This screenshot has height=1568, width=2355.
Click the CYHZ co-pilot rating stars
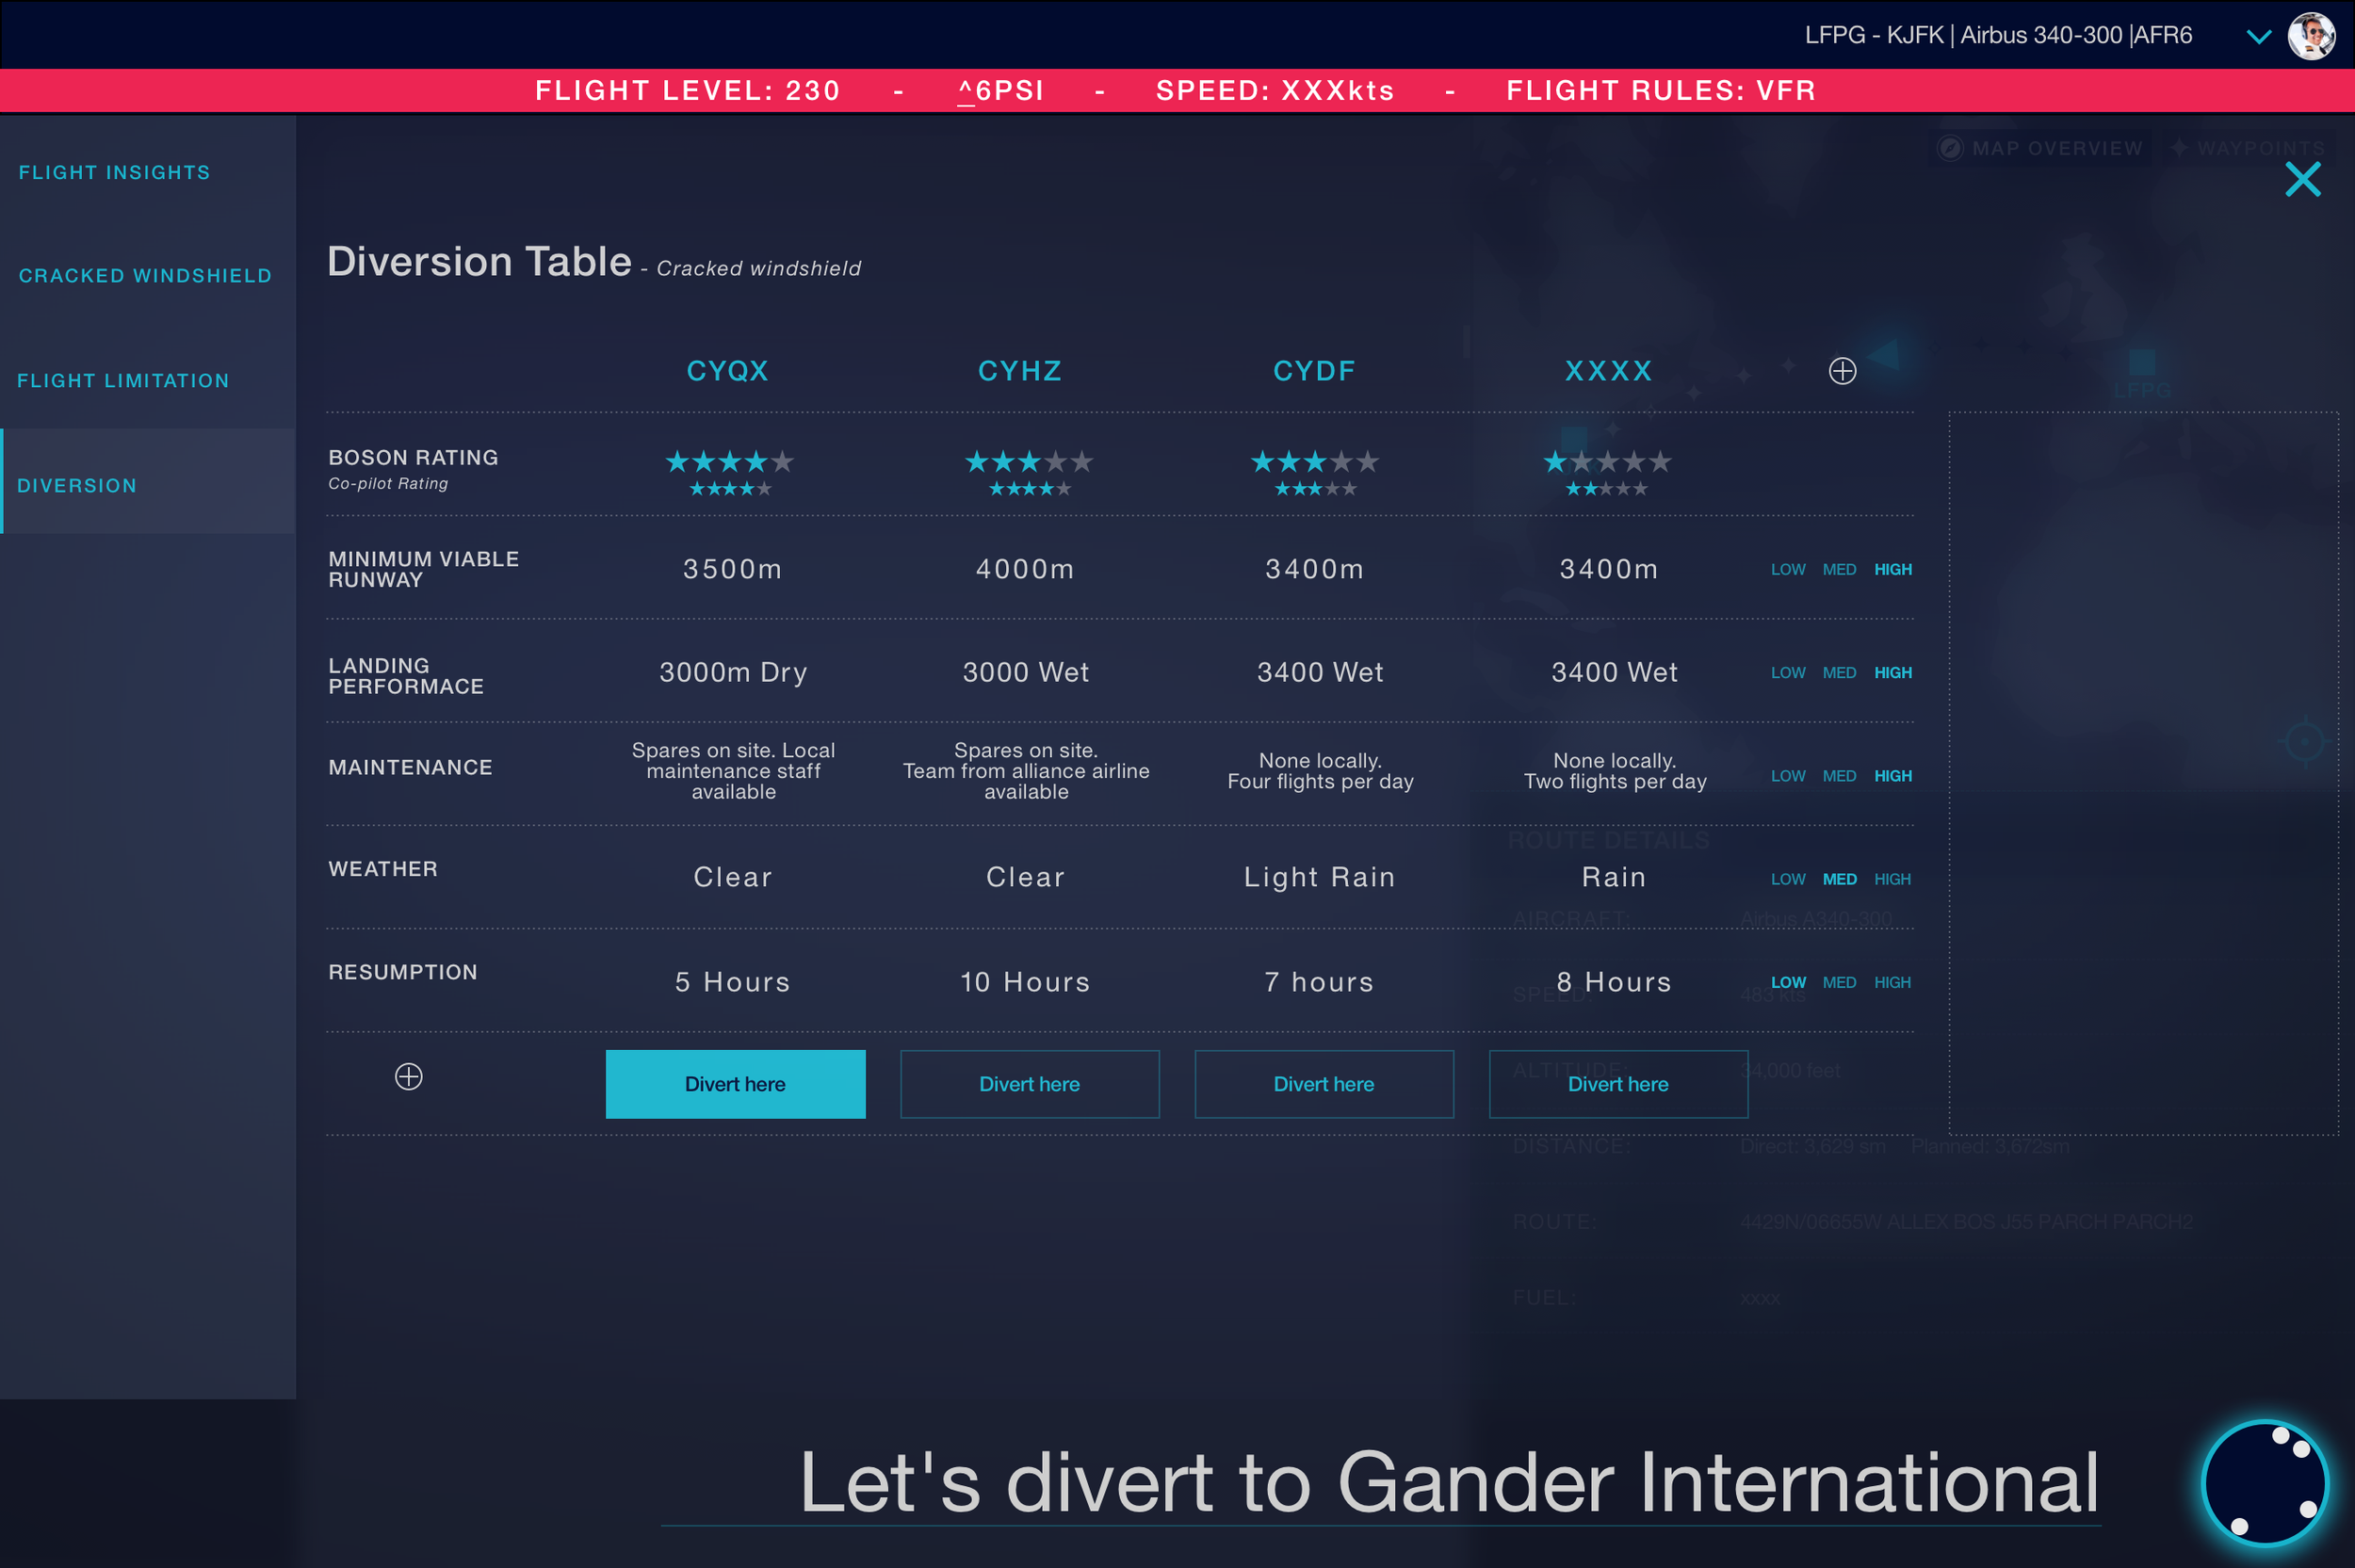(x=1029, y=489)
